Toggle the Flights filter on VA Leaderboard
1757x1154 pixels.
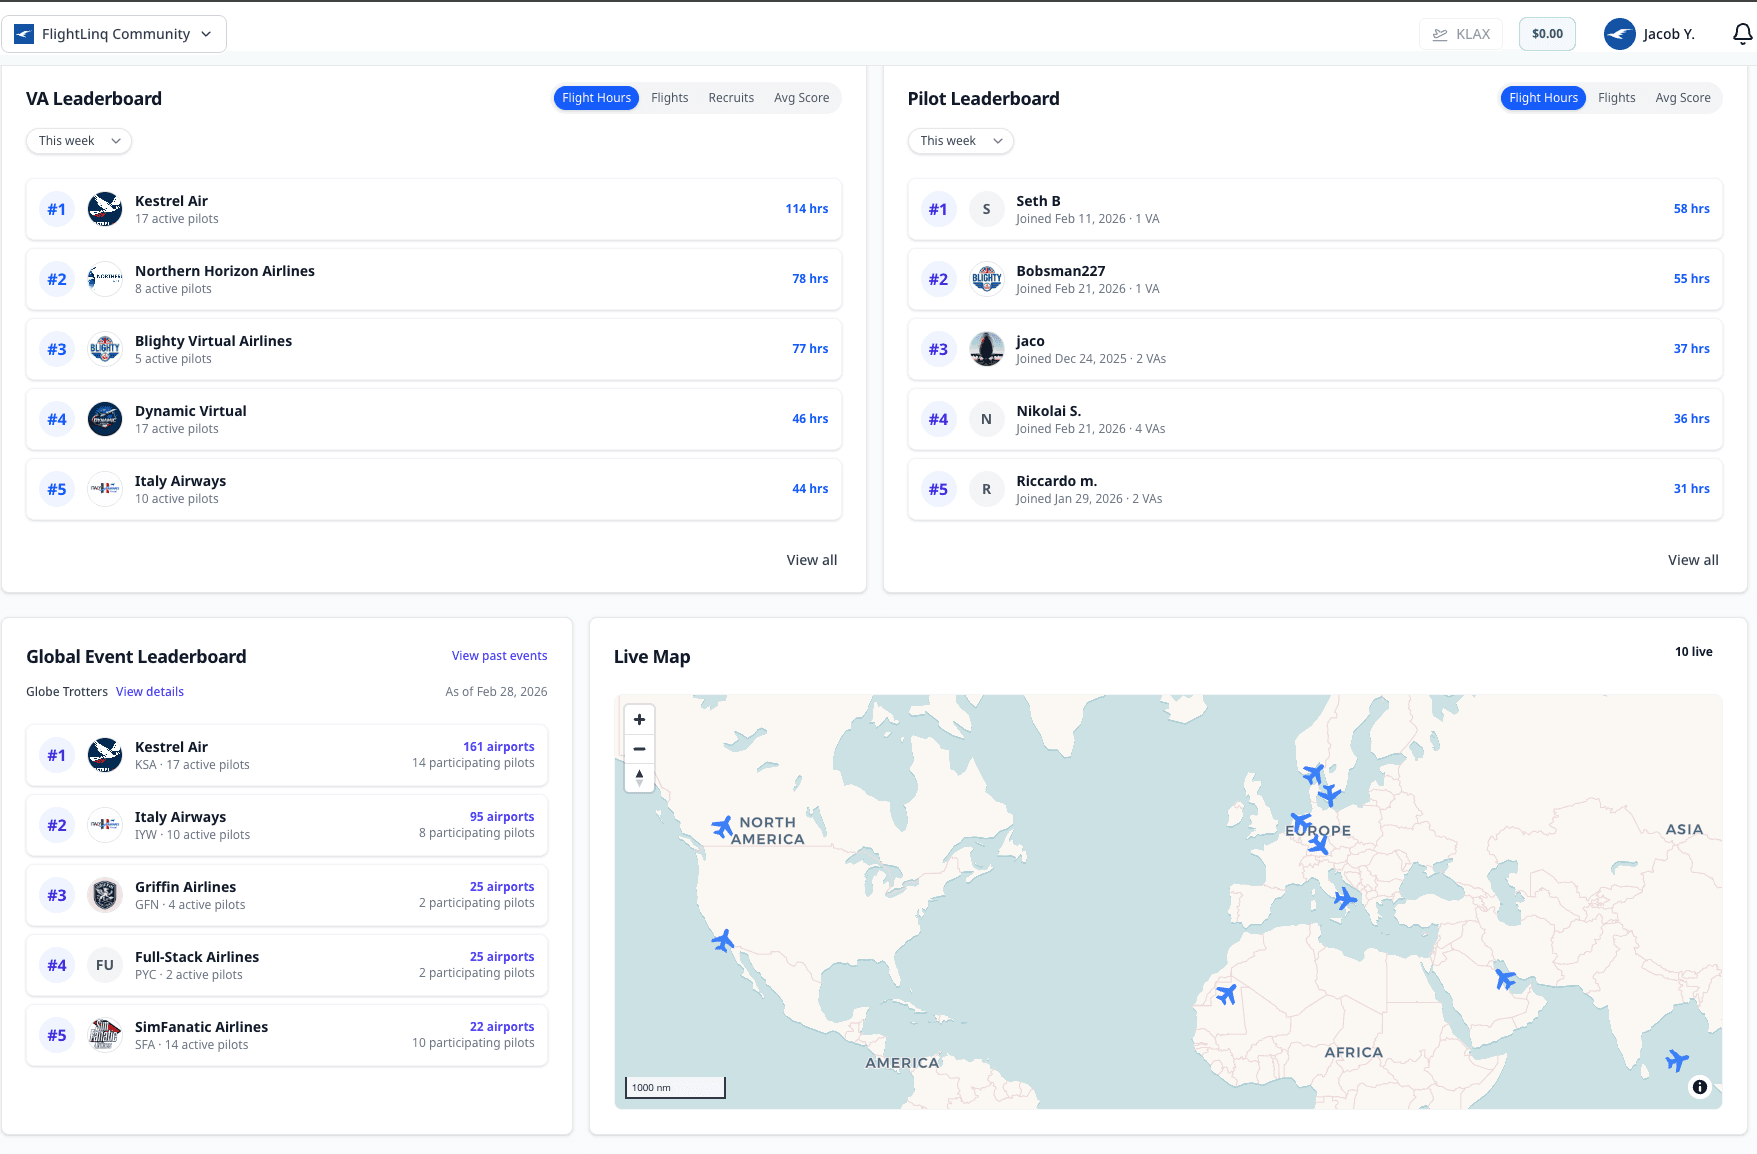(x=669, y=97)
